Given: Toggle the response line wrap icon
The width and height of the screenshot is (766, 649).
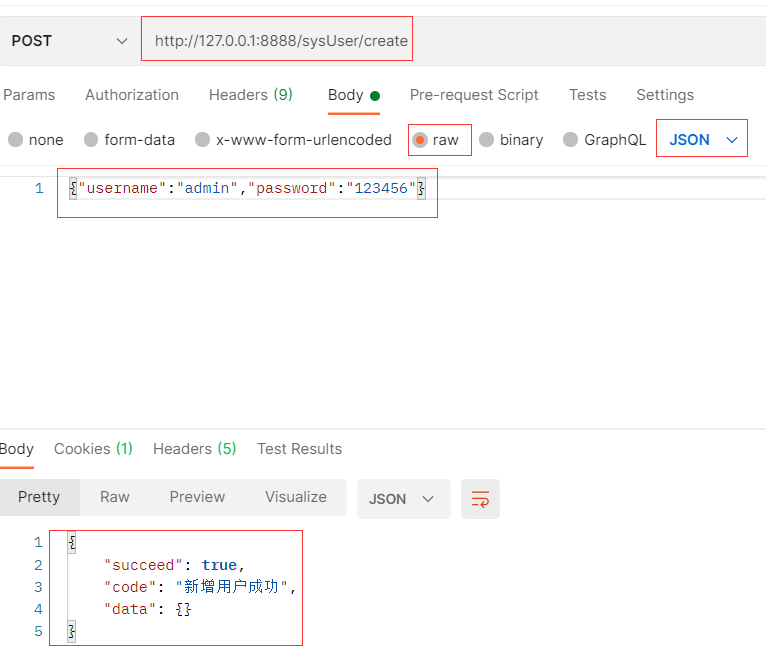Looking at the screenshot, I should point(480,499).
